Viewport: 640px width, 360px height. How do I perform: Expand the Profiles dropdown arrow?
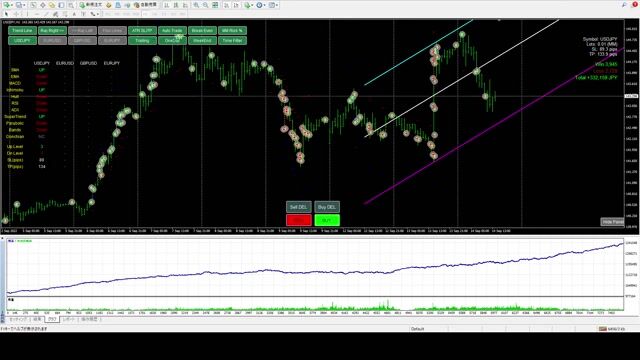click(24, 5)
